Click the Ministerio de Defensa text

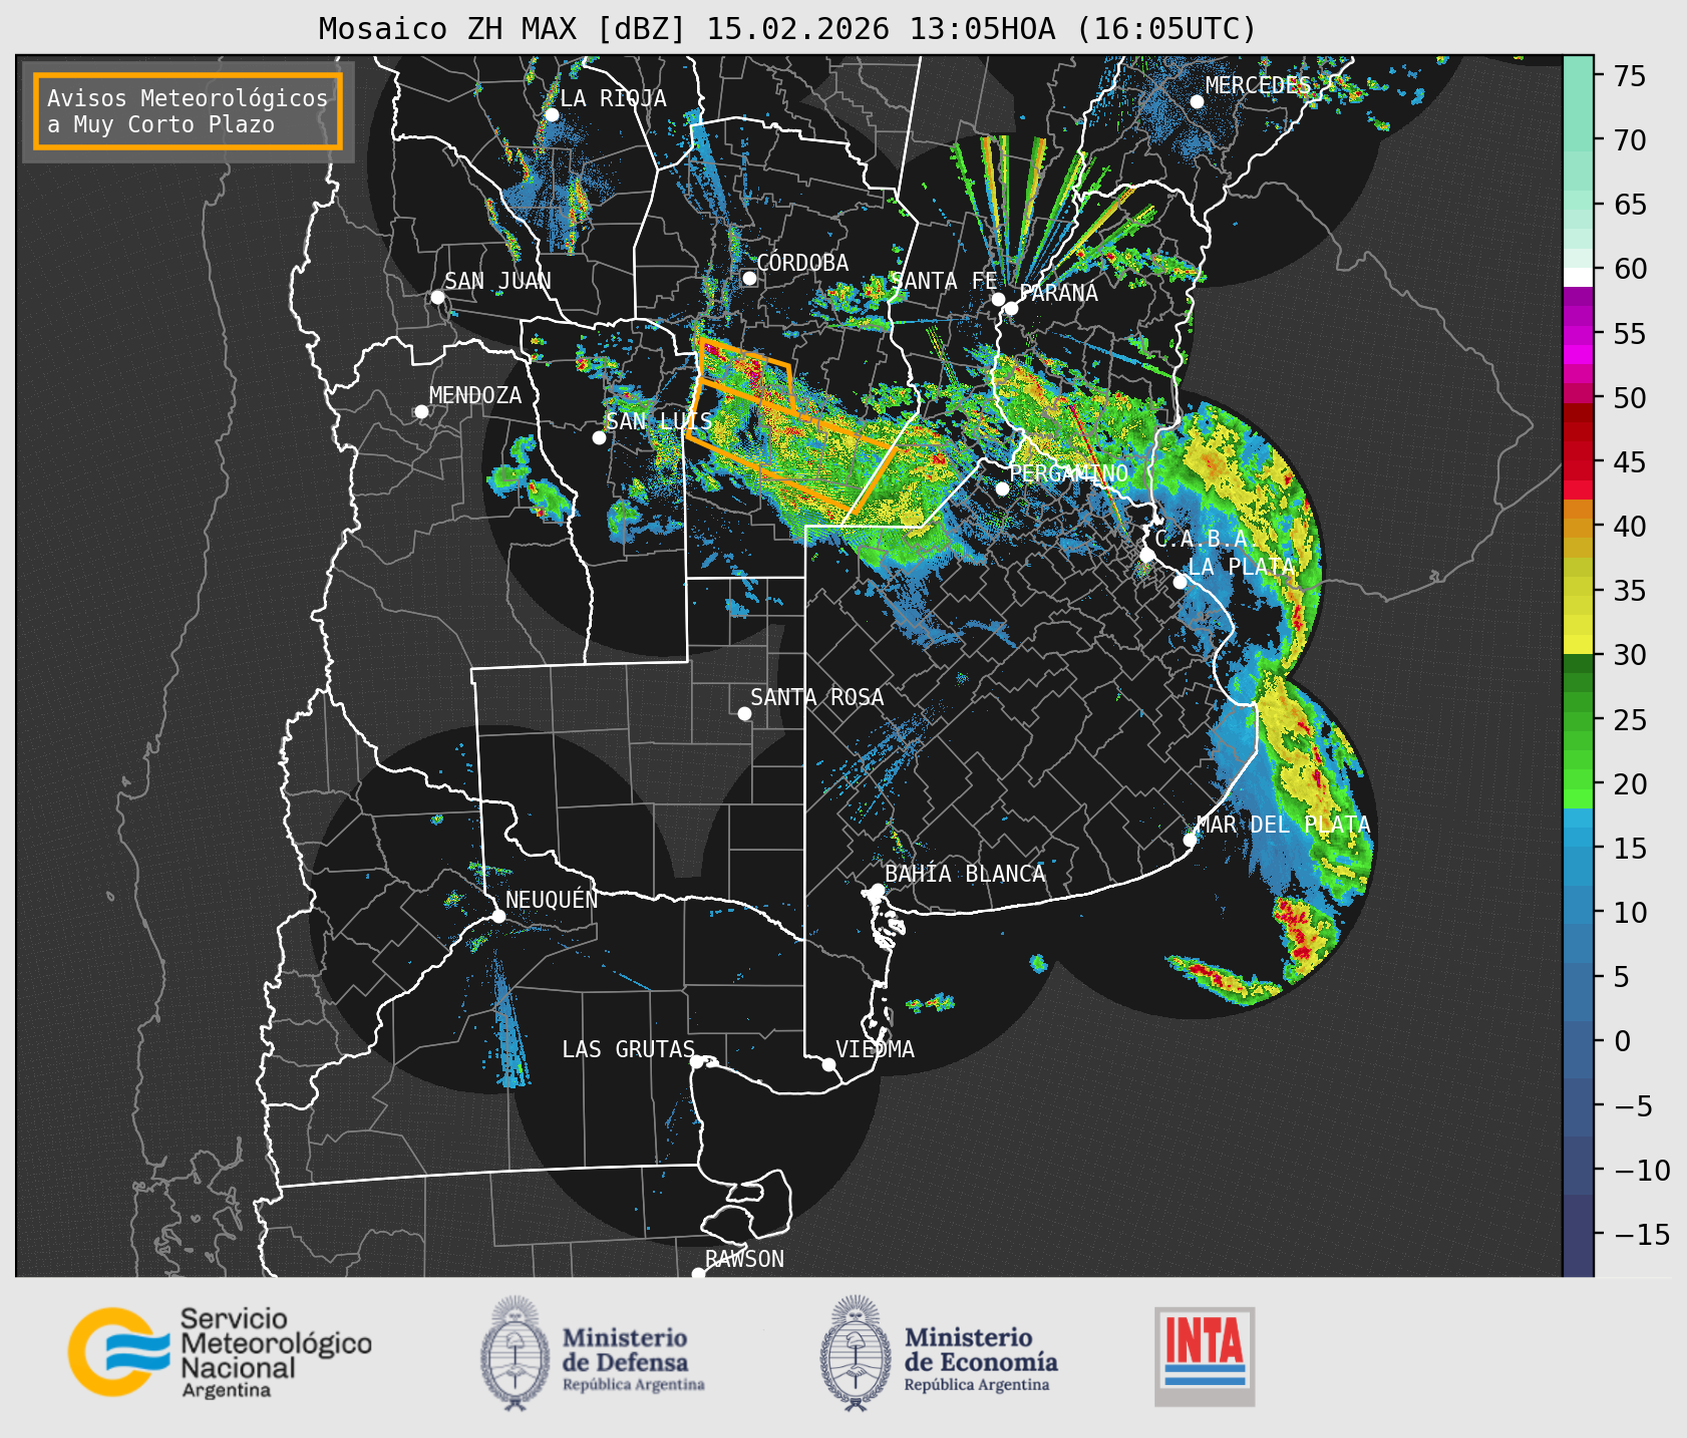634,1358
